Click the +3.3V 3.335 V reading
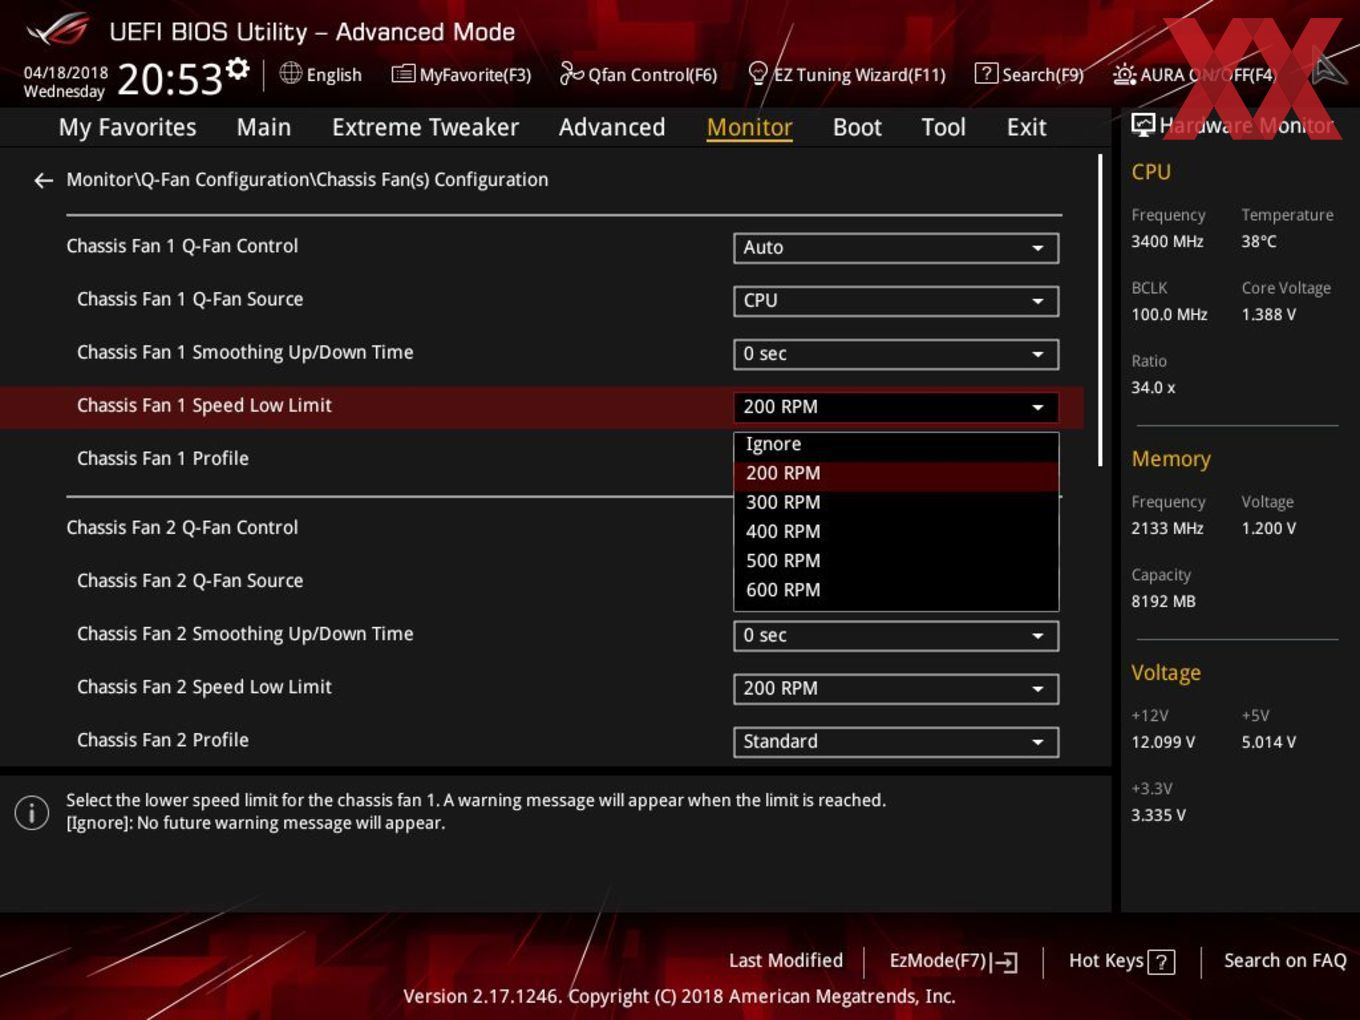 1158,815
